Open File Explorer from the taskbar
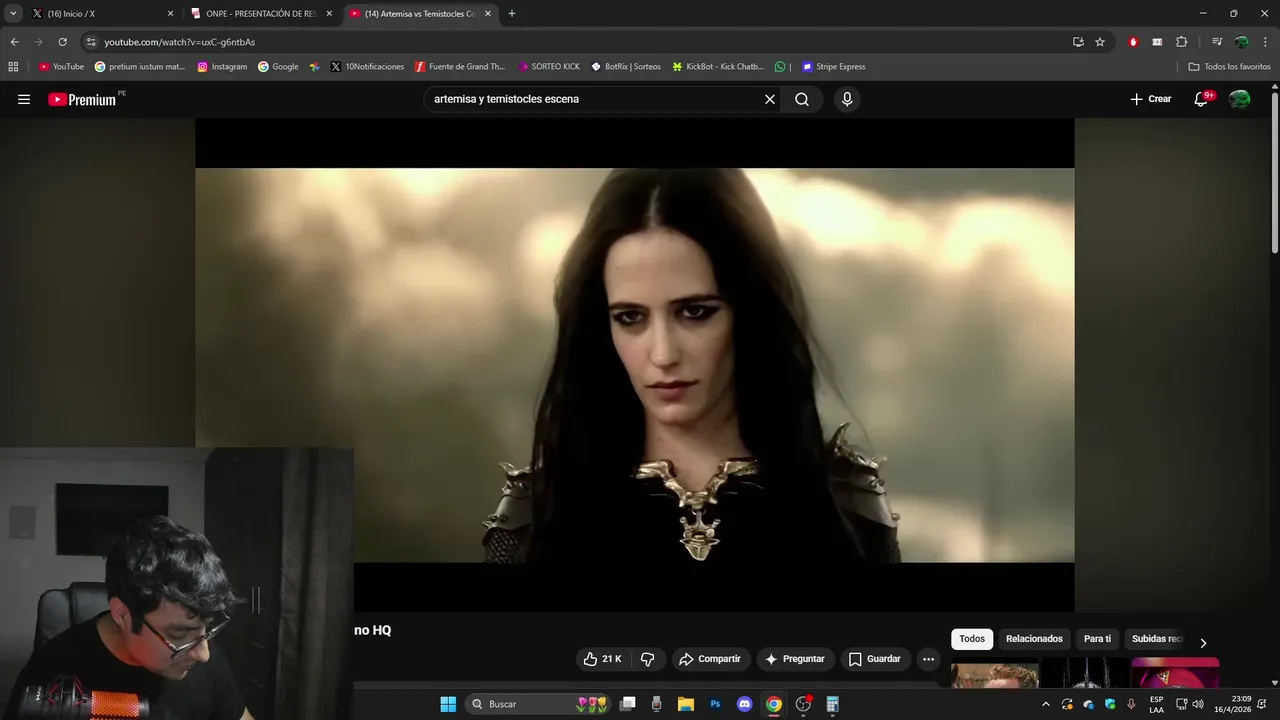 point(686,704)
